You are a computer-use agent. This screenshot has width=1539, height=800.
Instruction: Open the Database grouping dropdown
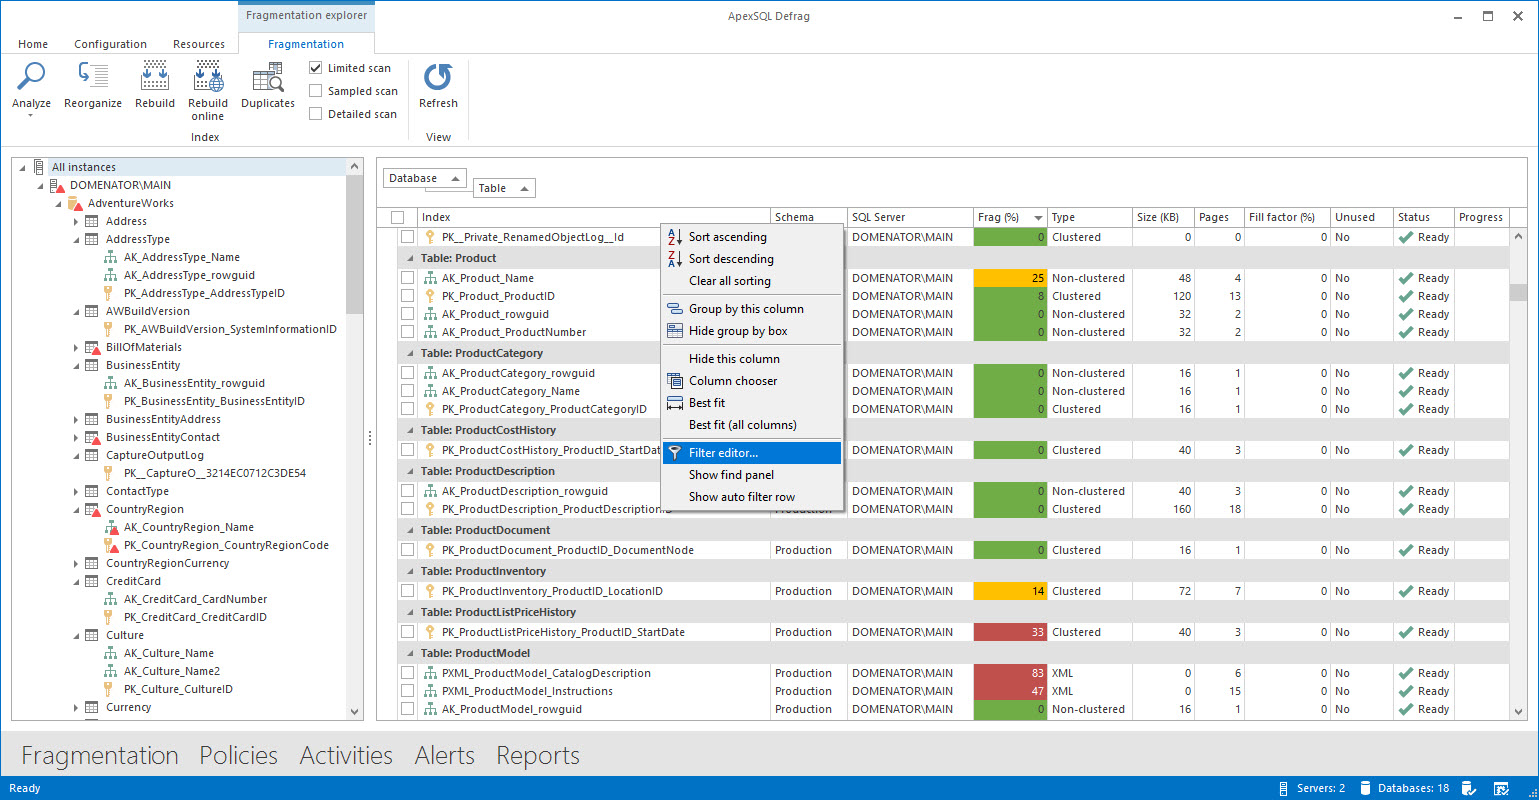coord(424,177)
